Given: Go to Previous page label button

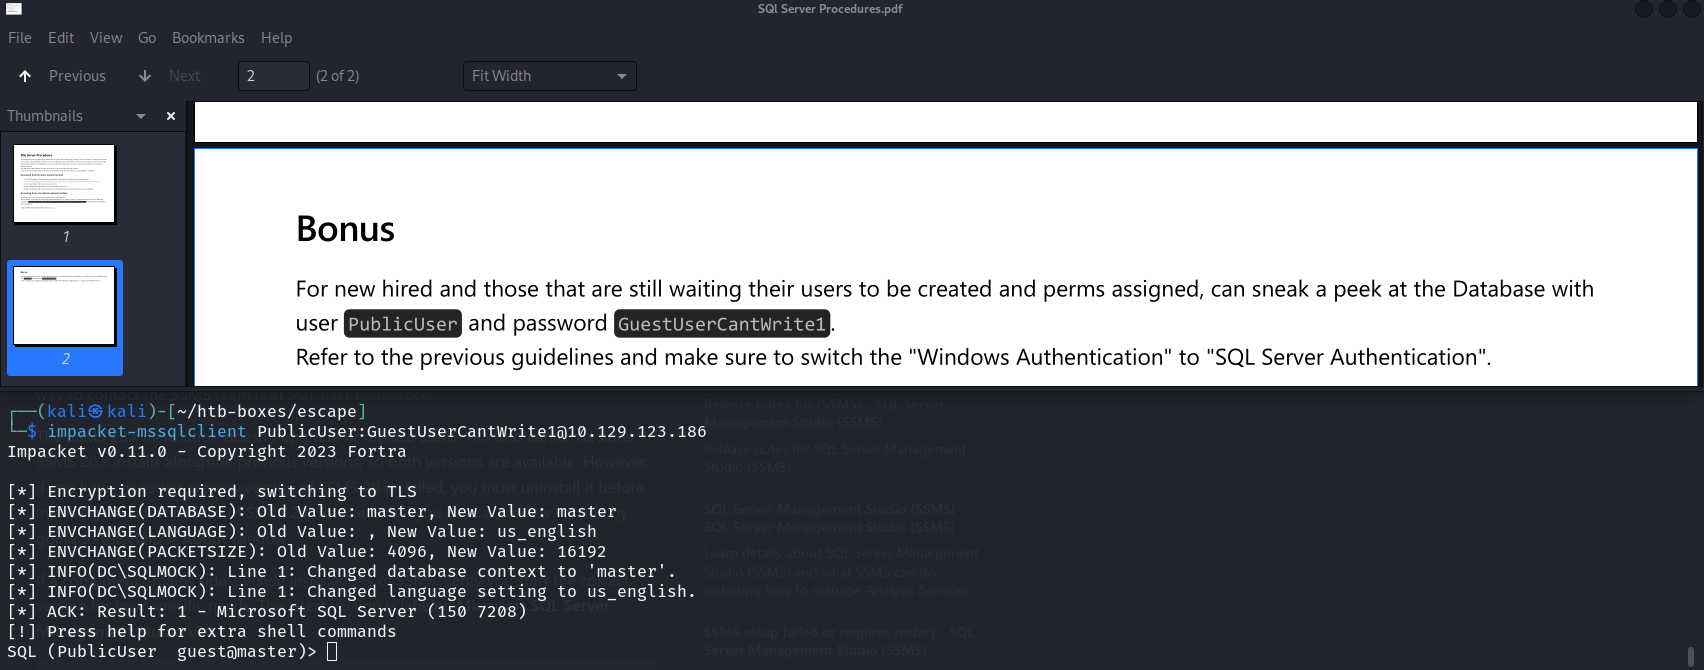Looking at the screenshot, I should [x=77, y=76].
